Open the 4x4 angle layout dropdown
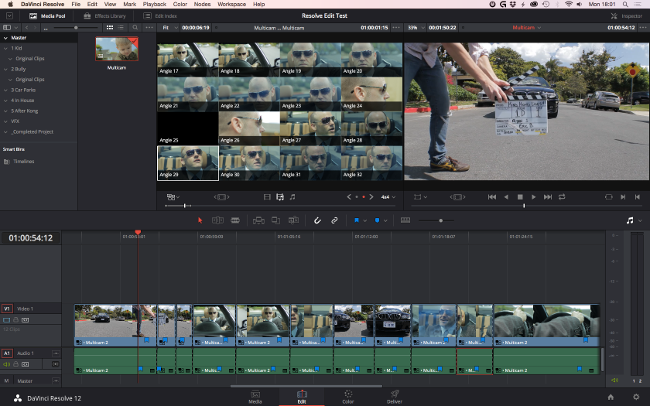Image resolution: width=650 pixels, height=406 pixels. tap(388, 197)
